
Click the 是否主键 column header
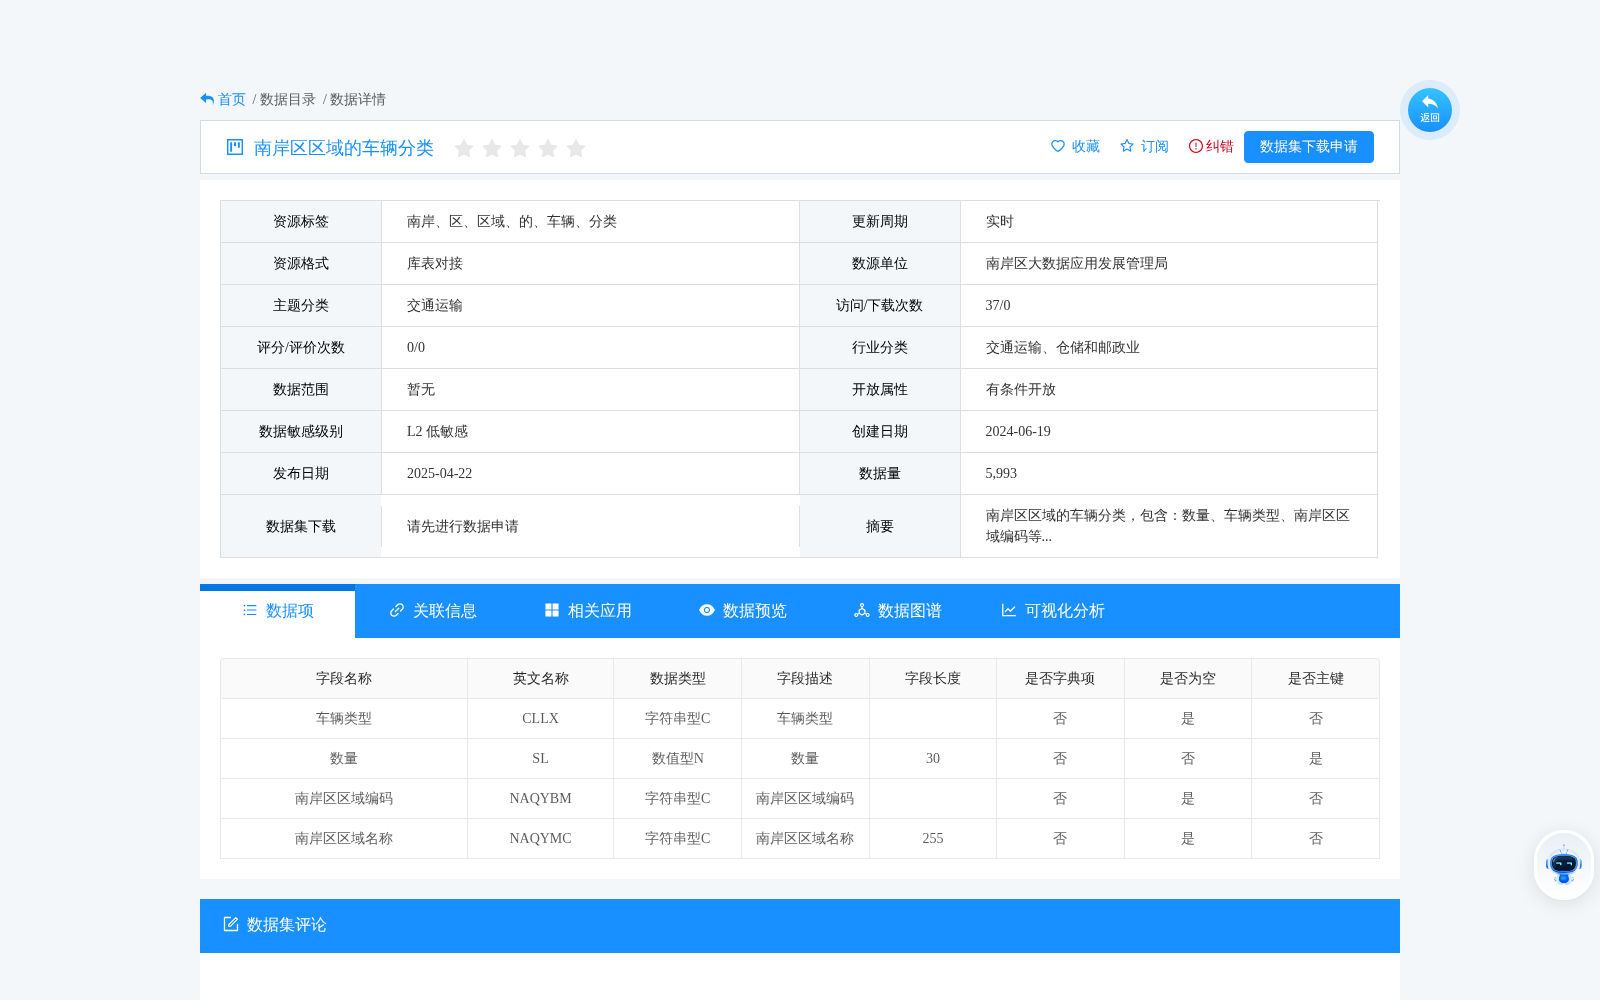tap(1316, 678)
